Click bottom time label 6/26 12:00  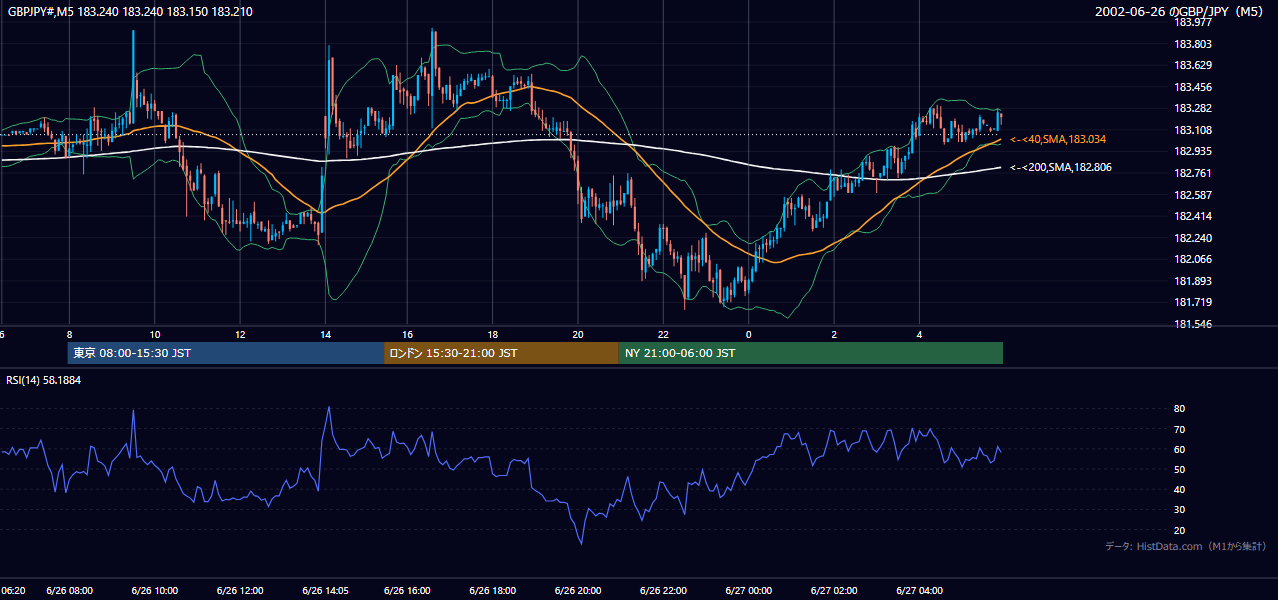pyautogui.click(x=240, y=590)
